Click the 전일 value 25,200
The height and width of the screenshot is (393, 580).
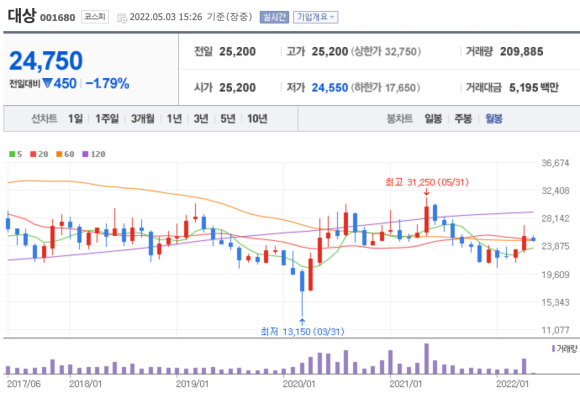(237, 52)
